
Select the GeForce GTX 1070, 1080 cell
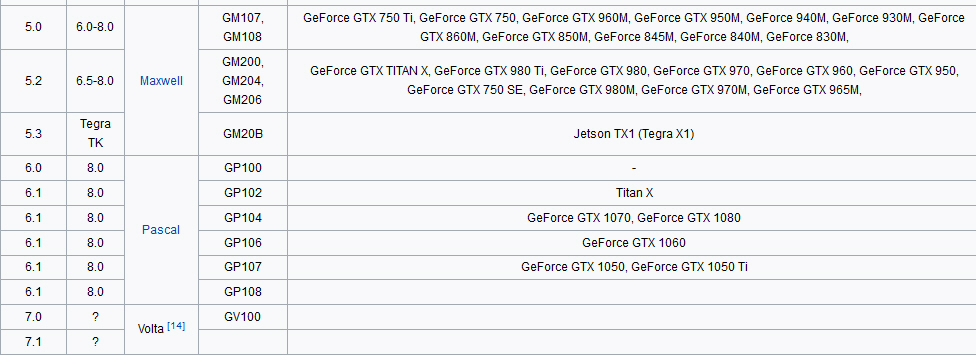634,218
